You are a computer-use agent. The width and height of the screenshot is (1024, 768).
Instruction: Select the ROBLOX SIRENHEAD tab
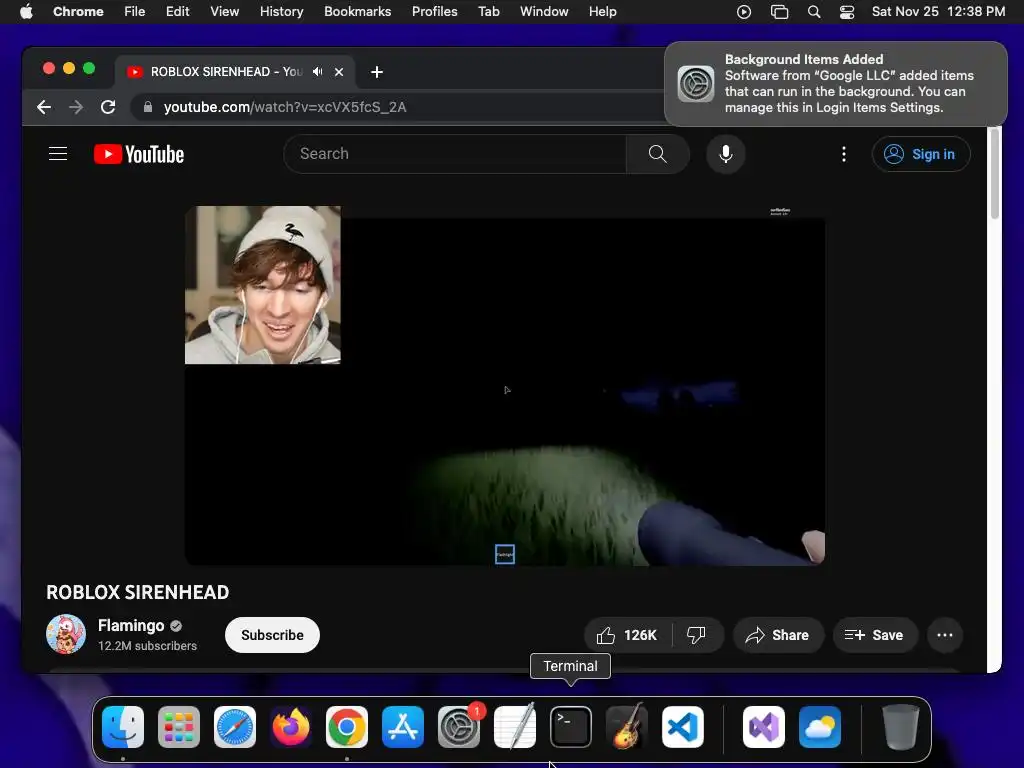pos(235,72)
